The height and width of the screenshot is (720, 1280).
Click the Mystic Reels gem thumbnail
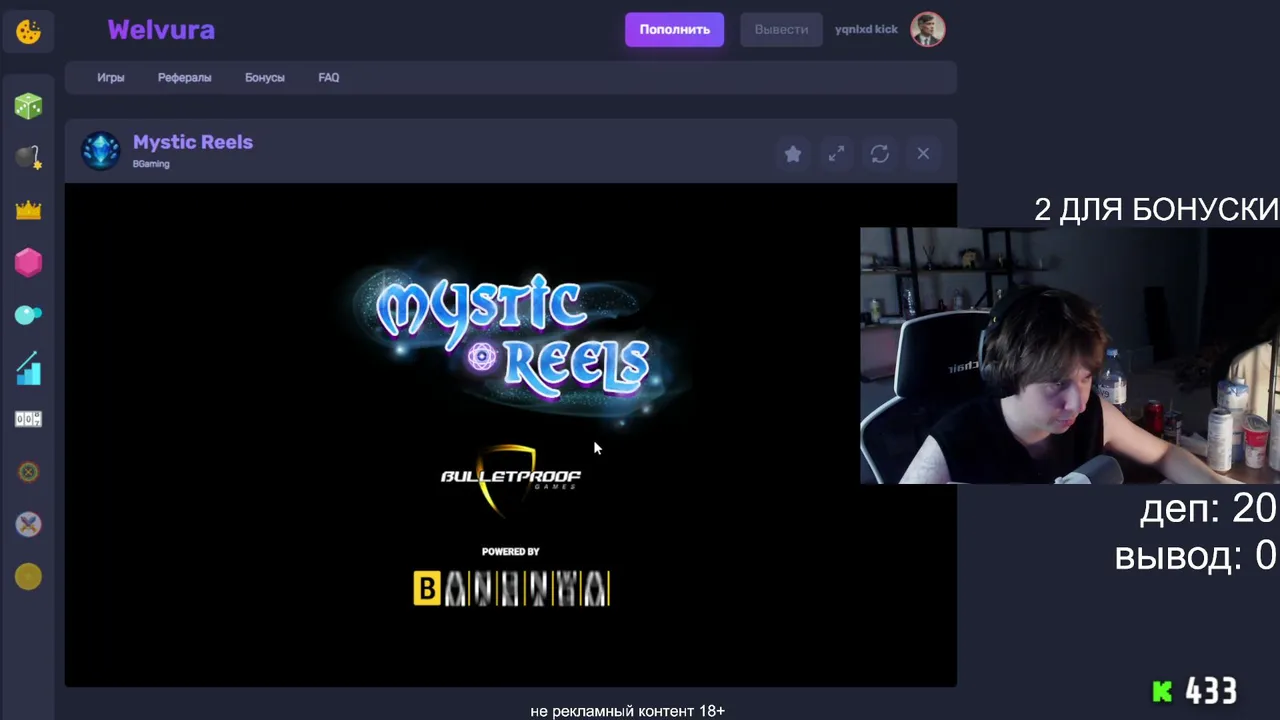click(x=100, y=151)
